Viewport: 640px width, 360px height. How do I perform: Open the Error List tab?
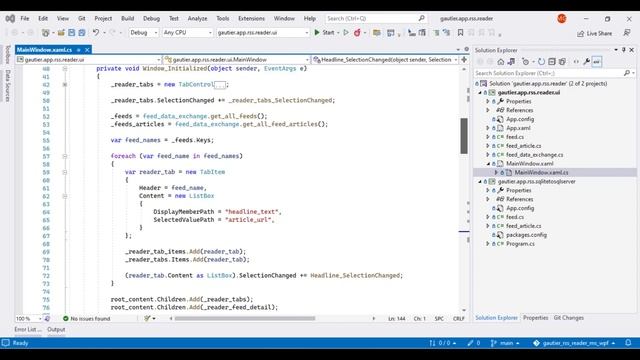(28, 329)
